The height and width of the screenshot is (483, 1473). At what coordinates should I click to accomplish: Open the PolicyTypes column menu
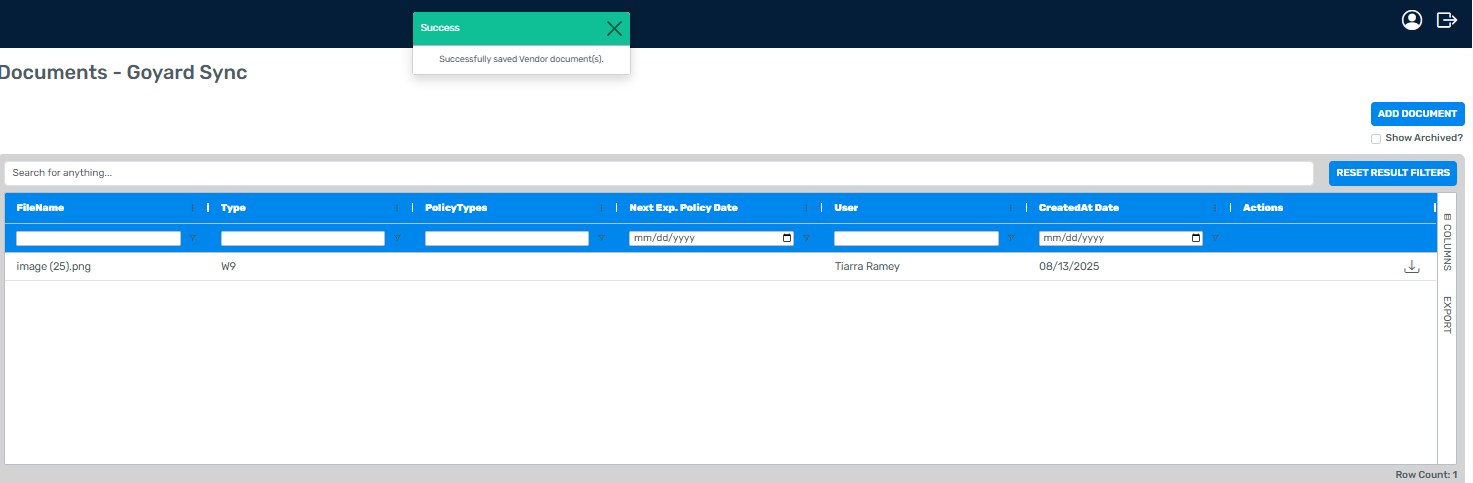[x=601, y=208]
